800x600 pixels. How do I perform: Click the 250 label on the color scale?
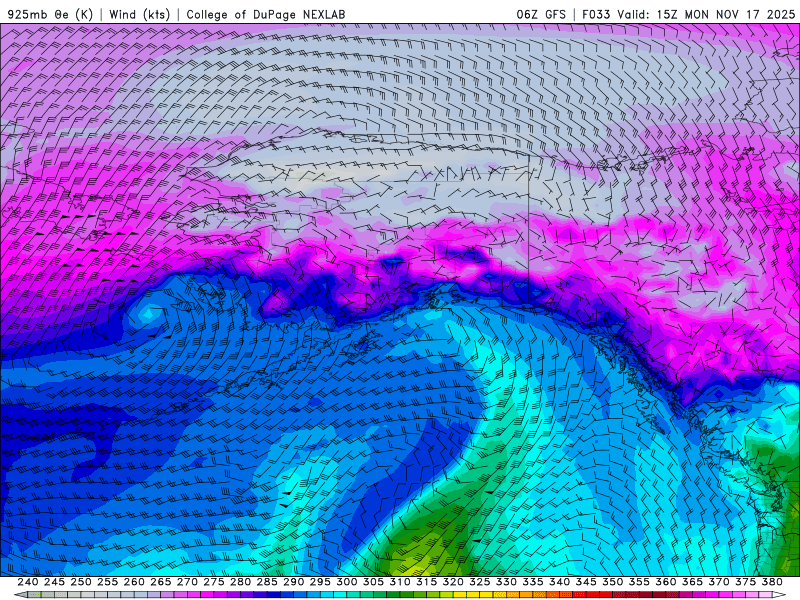coord(81,582)
